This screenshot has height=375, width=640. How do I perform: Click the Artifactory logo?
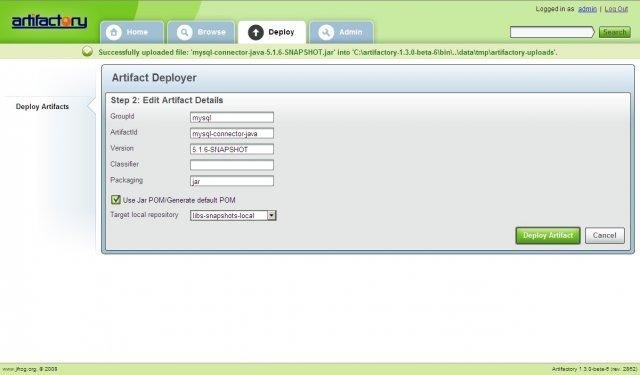coord(49,22)
